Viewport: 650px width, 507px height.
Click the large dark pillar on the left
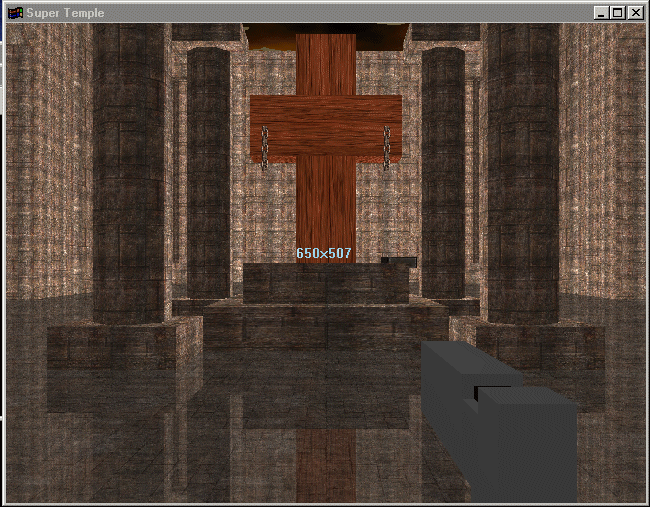(128, 170)
